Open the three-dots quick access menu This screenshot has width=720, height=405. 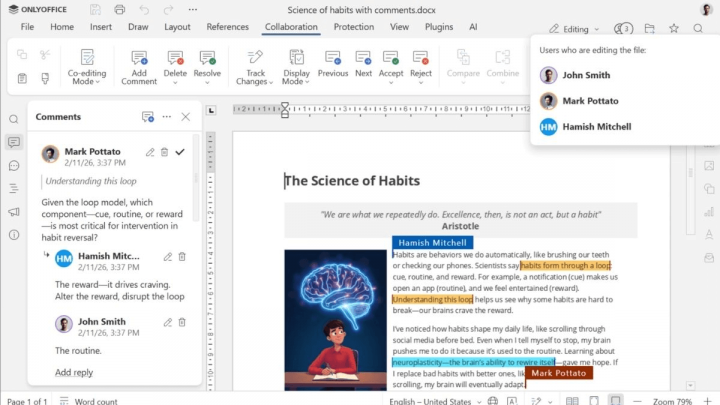(193, 10)
